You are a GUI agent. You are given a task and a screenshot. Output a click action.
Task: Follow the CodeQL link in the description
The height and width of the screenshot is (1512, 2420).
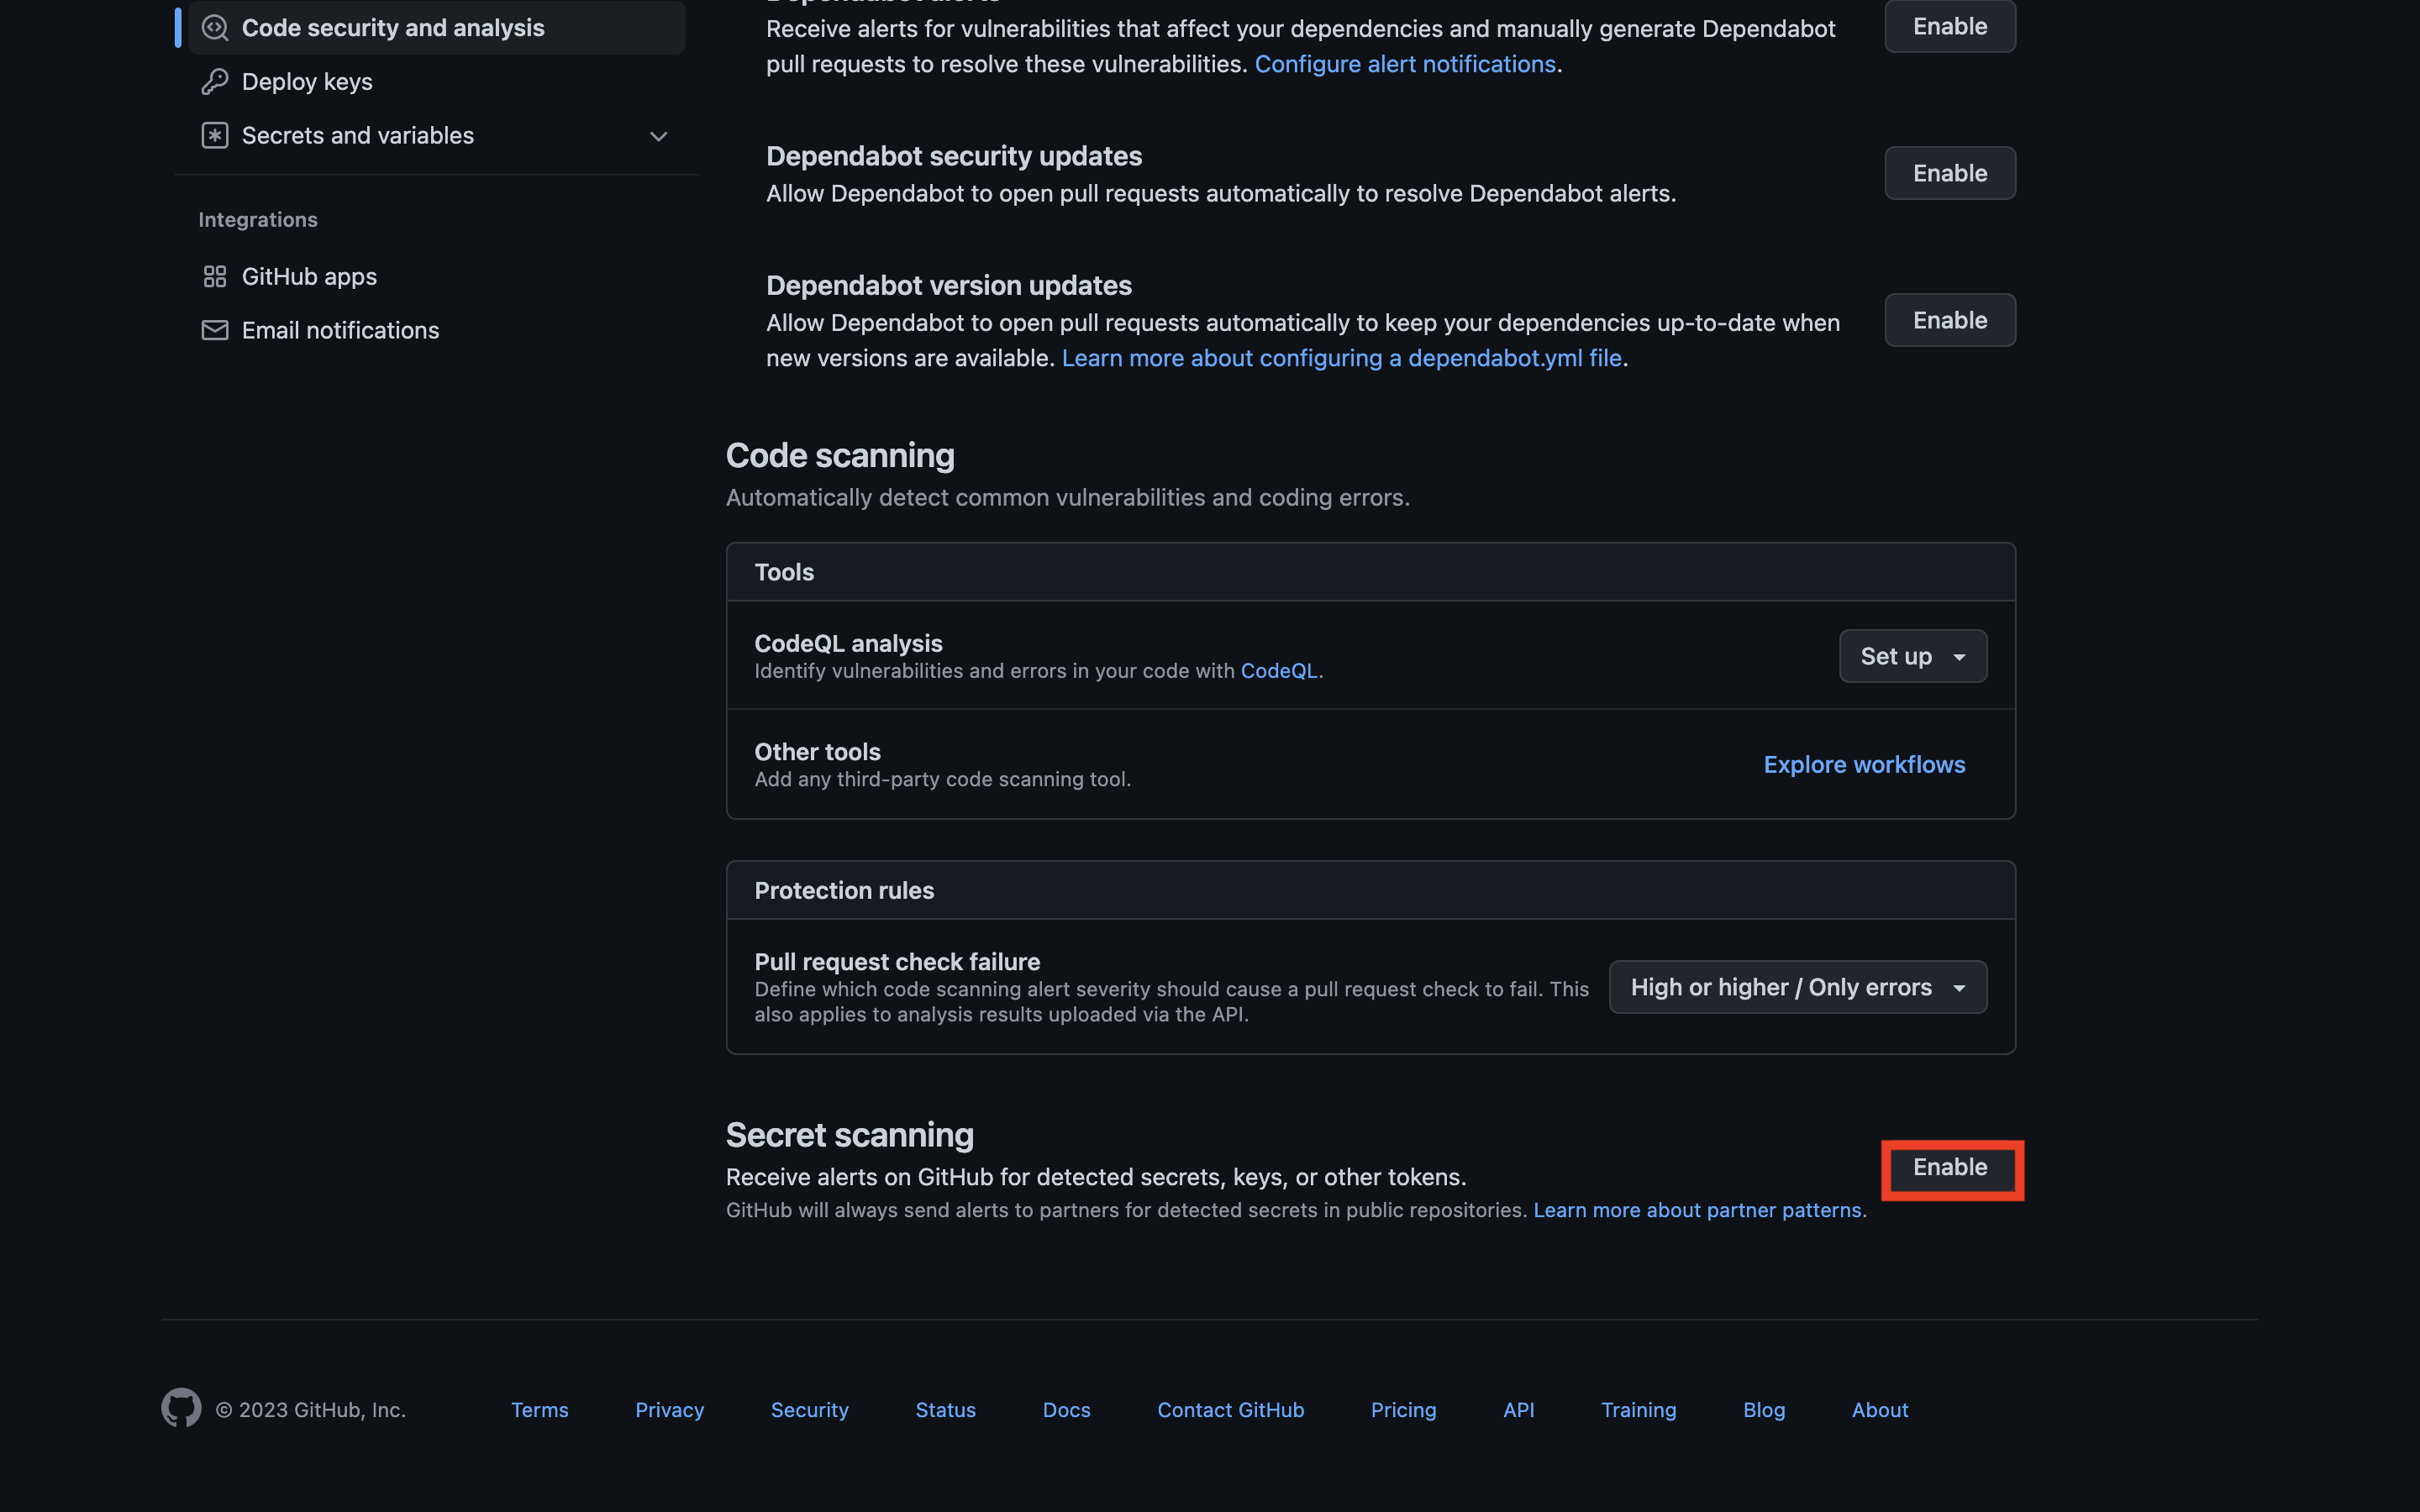1278,672
